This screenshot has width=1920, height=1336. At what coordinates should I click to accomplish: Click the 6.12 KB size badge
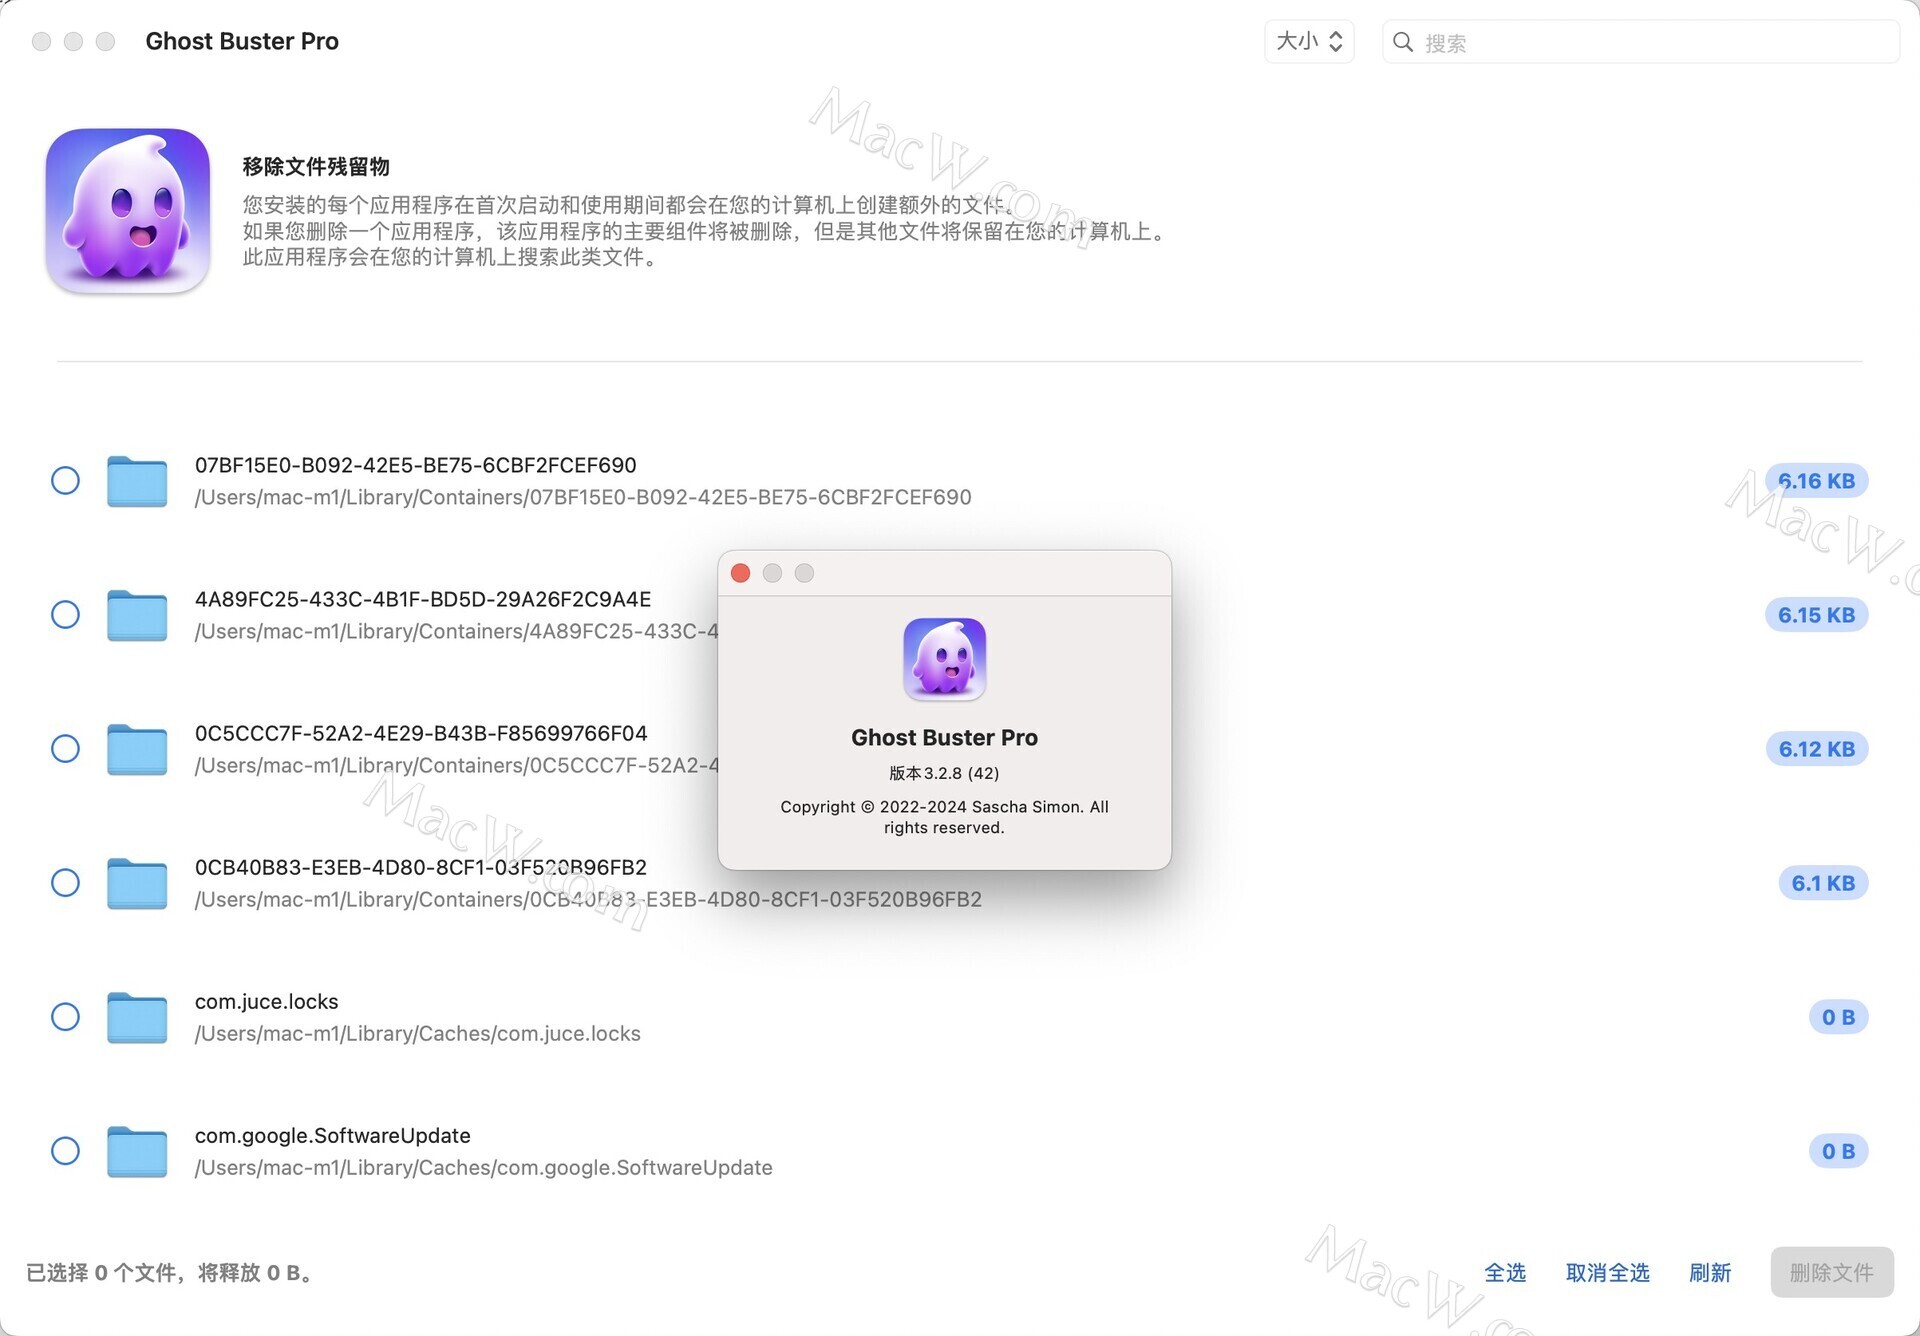[x=1816, y=749]
